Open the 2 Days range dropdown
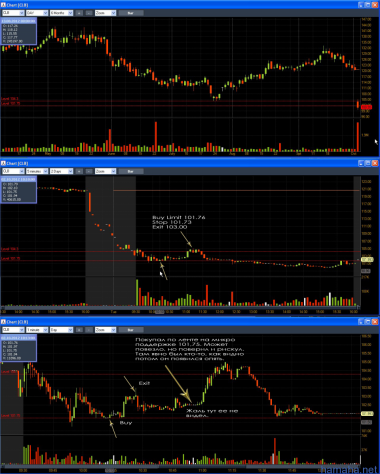The width and height of the screenshot is (380, 474). point(61,171)
